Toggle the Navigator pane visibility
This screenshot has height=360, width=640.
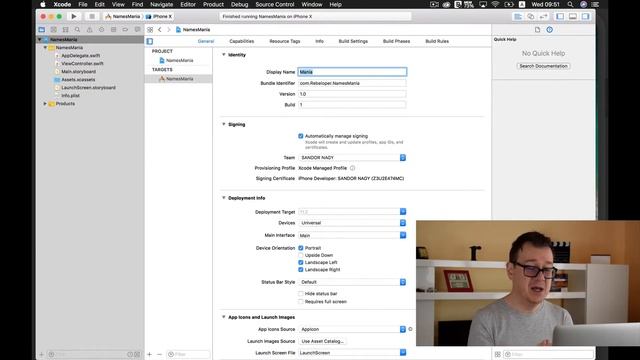pos(560,16)
